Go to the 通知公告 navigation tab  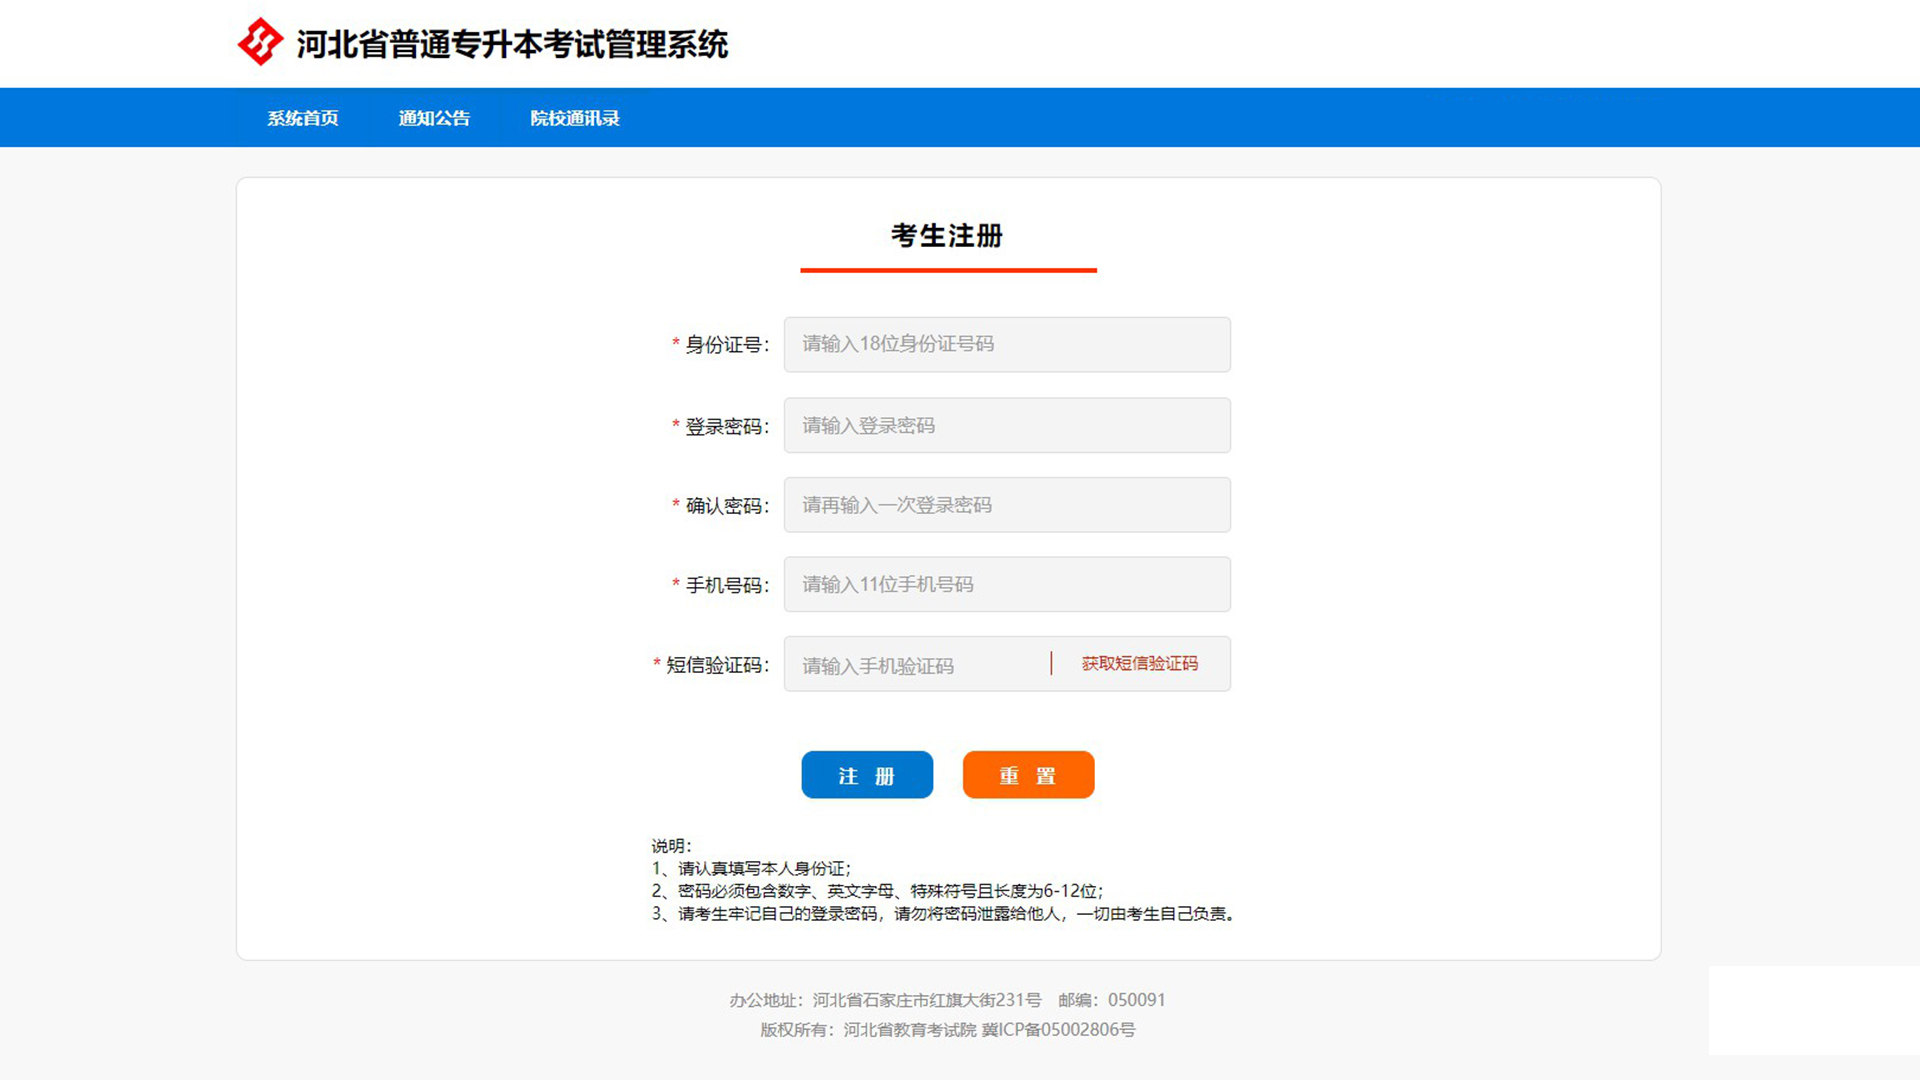pos(434,118)
